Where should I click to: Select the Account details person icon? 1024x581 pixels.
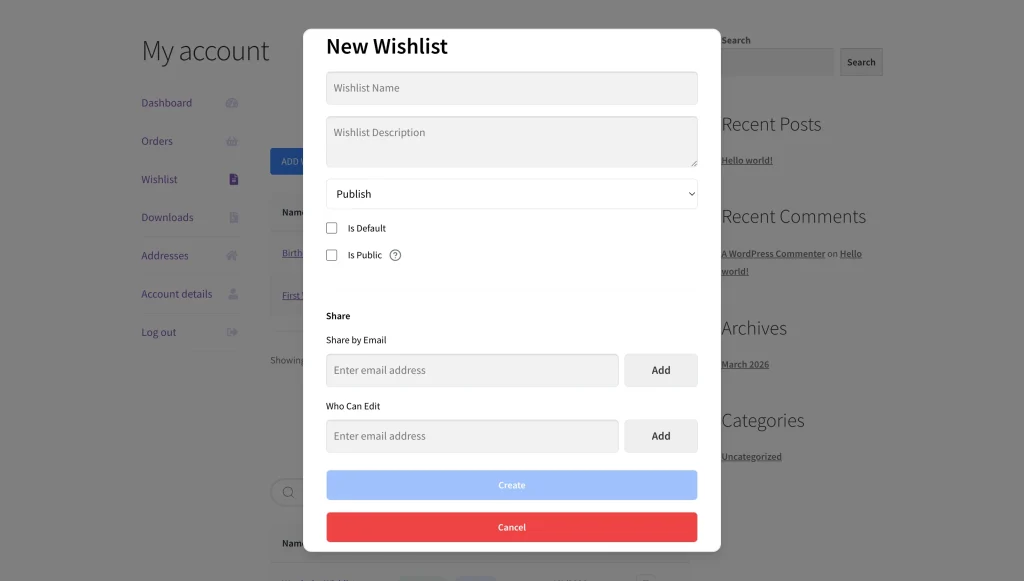click(232, 294)
